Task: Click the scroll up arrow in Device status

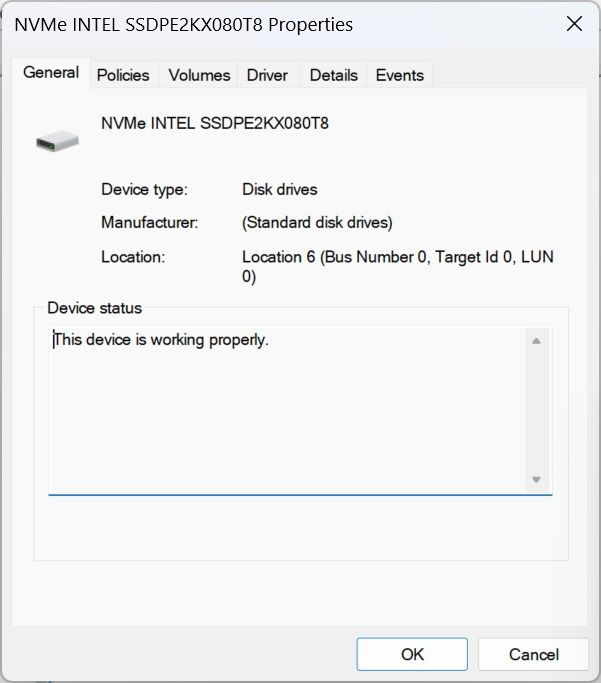Action: click(536, 341)
